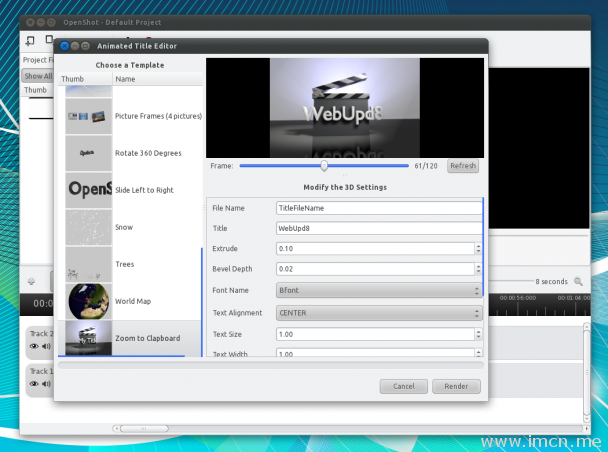The width and height of the screenshot is (608, 452).
Task: Minimize the Animated Title Editor window
Action: 75,46
